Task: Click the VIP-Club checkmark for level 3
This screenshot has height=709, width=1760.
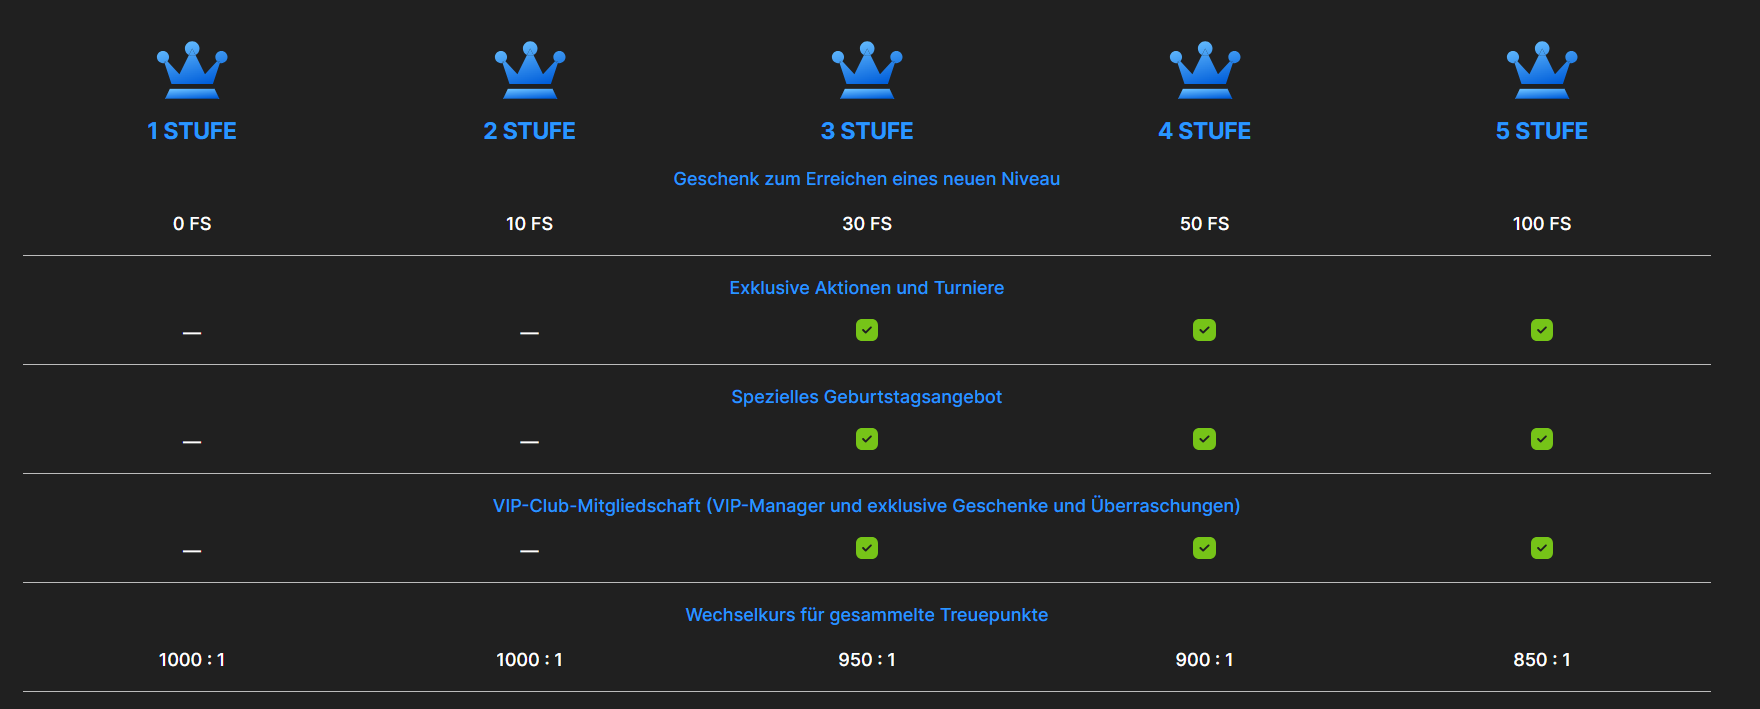Action: (x=867, y=548)
